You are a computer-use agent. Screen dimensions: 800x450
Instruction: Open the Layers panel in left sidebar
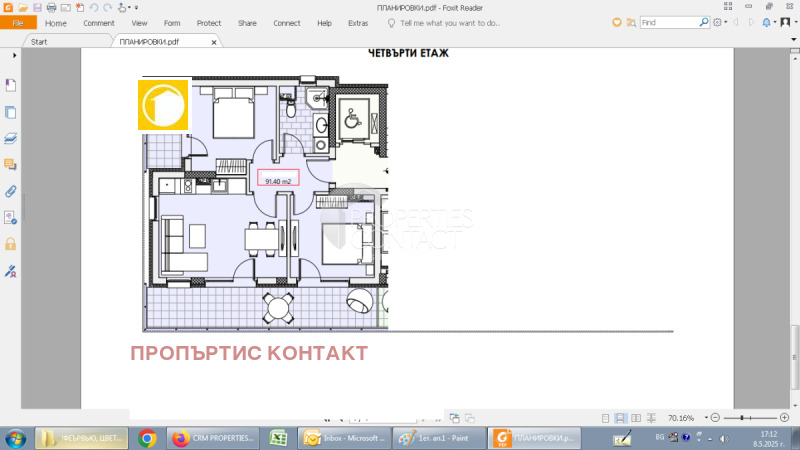tap(10, 138)
